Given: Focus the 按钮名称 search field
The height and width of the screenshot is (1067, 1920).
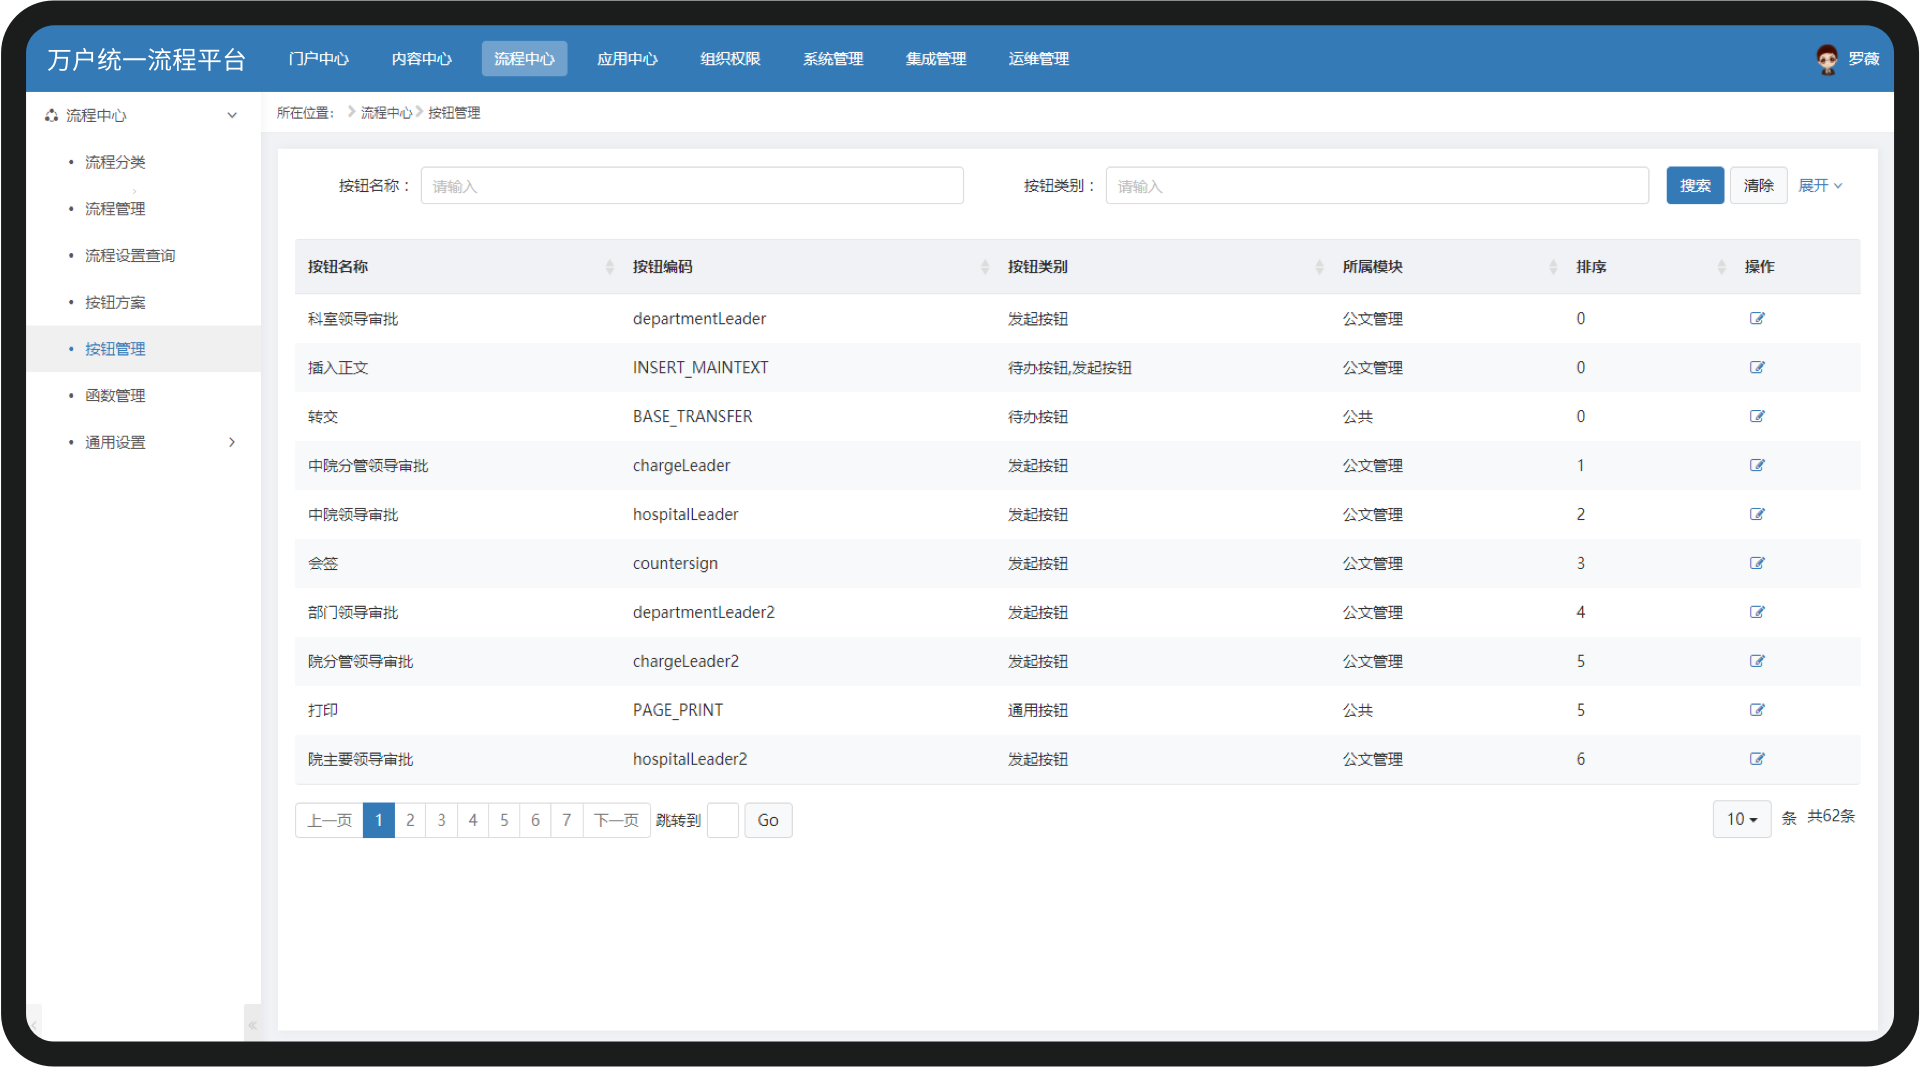Looking at the screenshot, I should (692, 186).
